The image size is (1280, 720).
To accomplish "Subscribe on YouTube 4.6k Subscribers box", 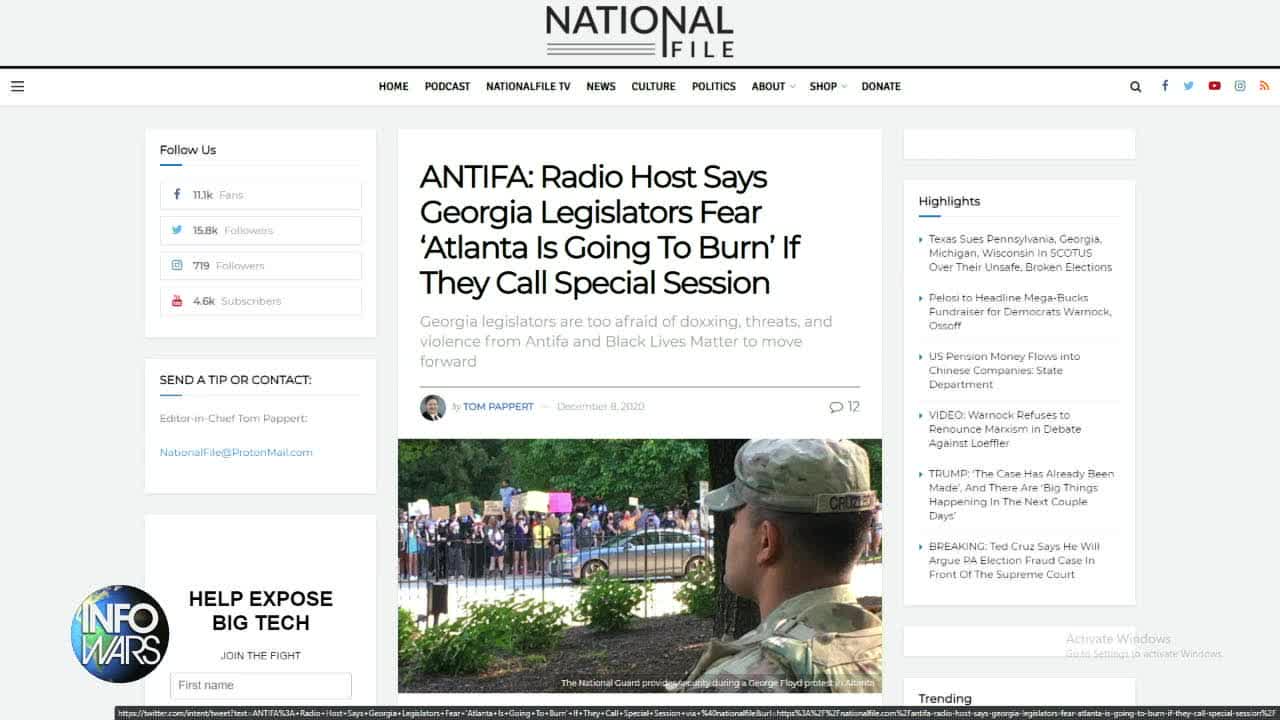I will pyautogui.click(x=261, y=301).
